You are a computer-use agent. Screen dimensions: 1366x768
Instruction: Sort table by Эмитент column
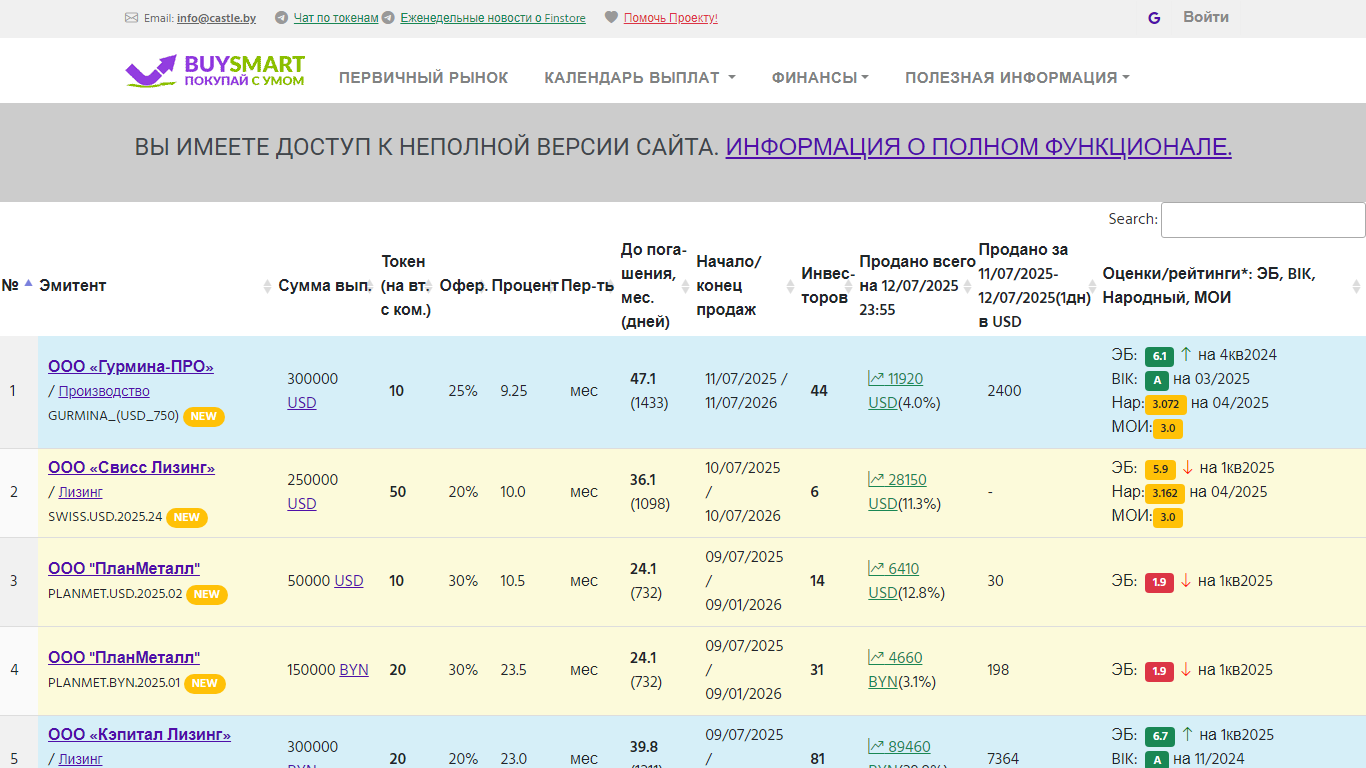click(156, 285)
